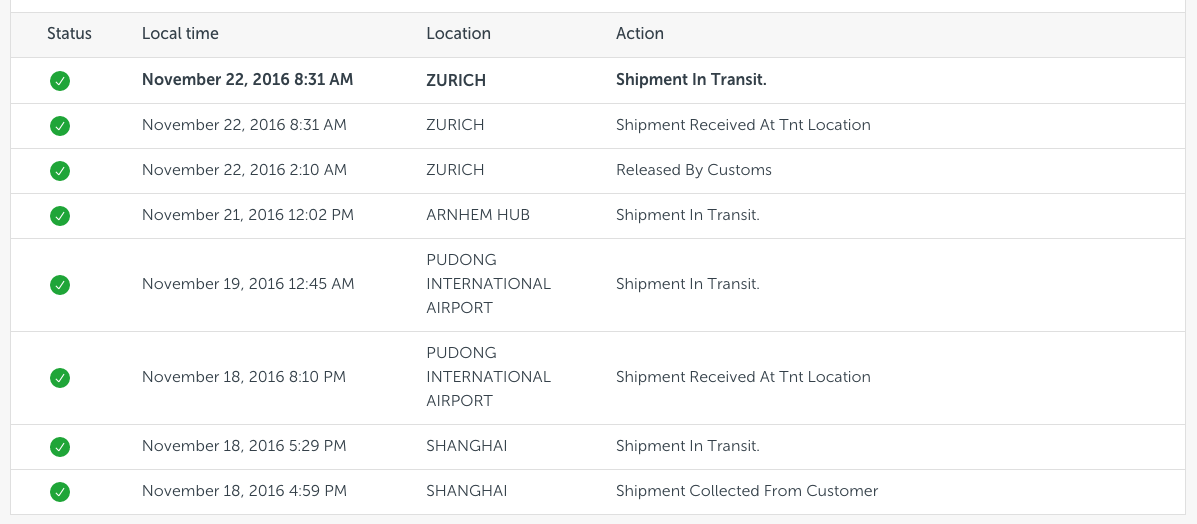Click status icon for Shipment Collected From Customer

coord(60,491)
